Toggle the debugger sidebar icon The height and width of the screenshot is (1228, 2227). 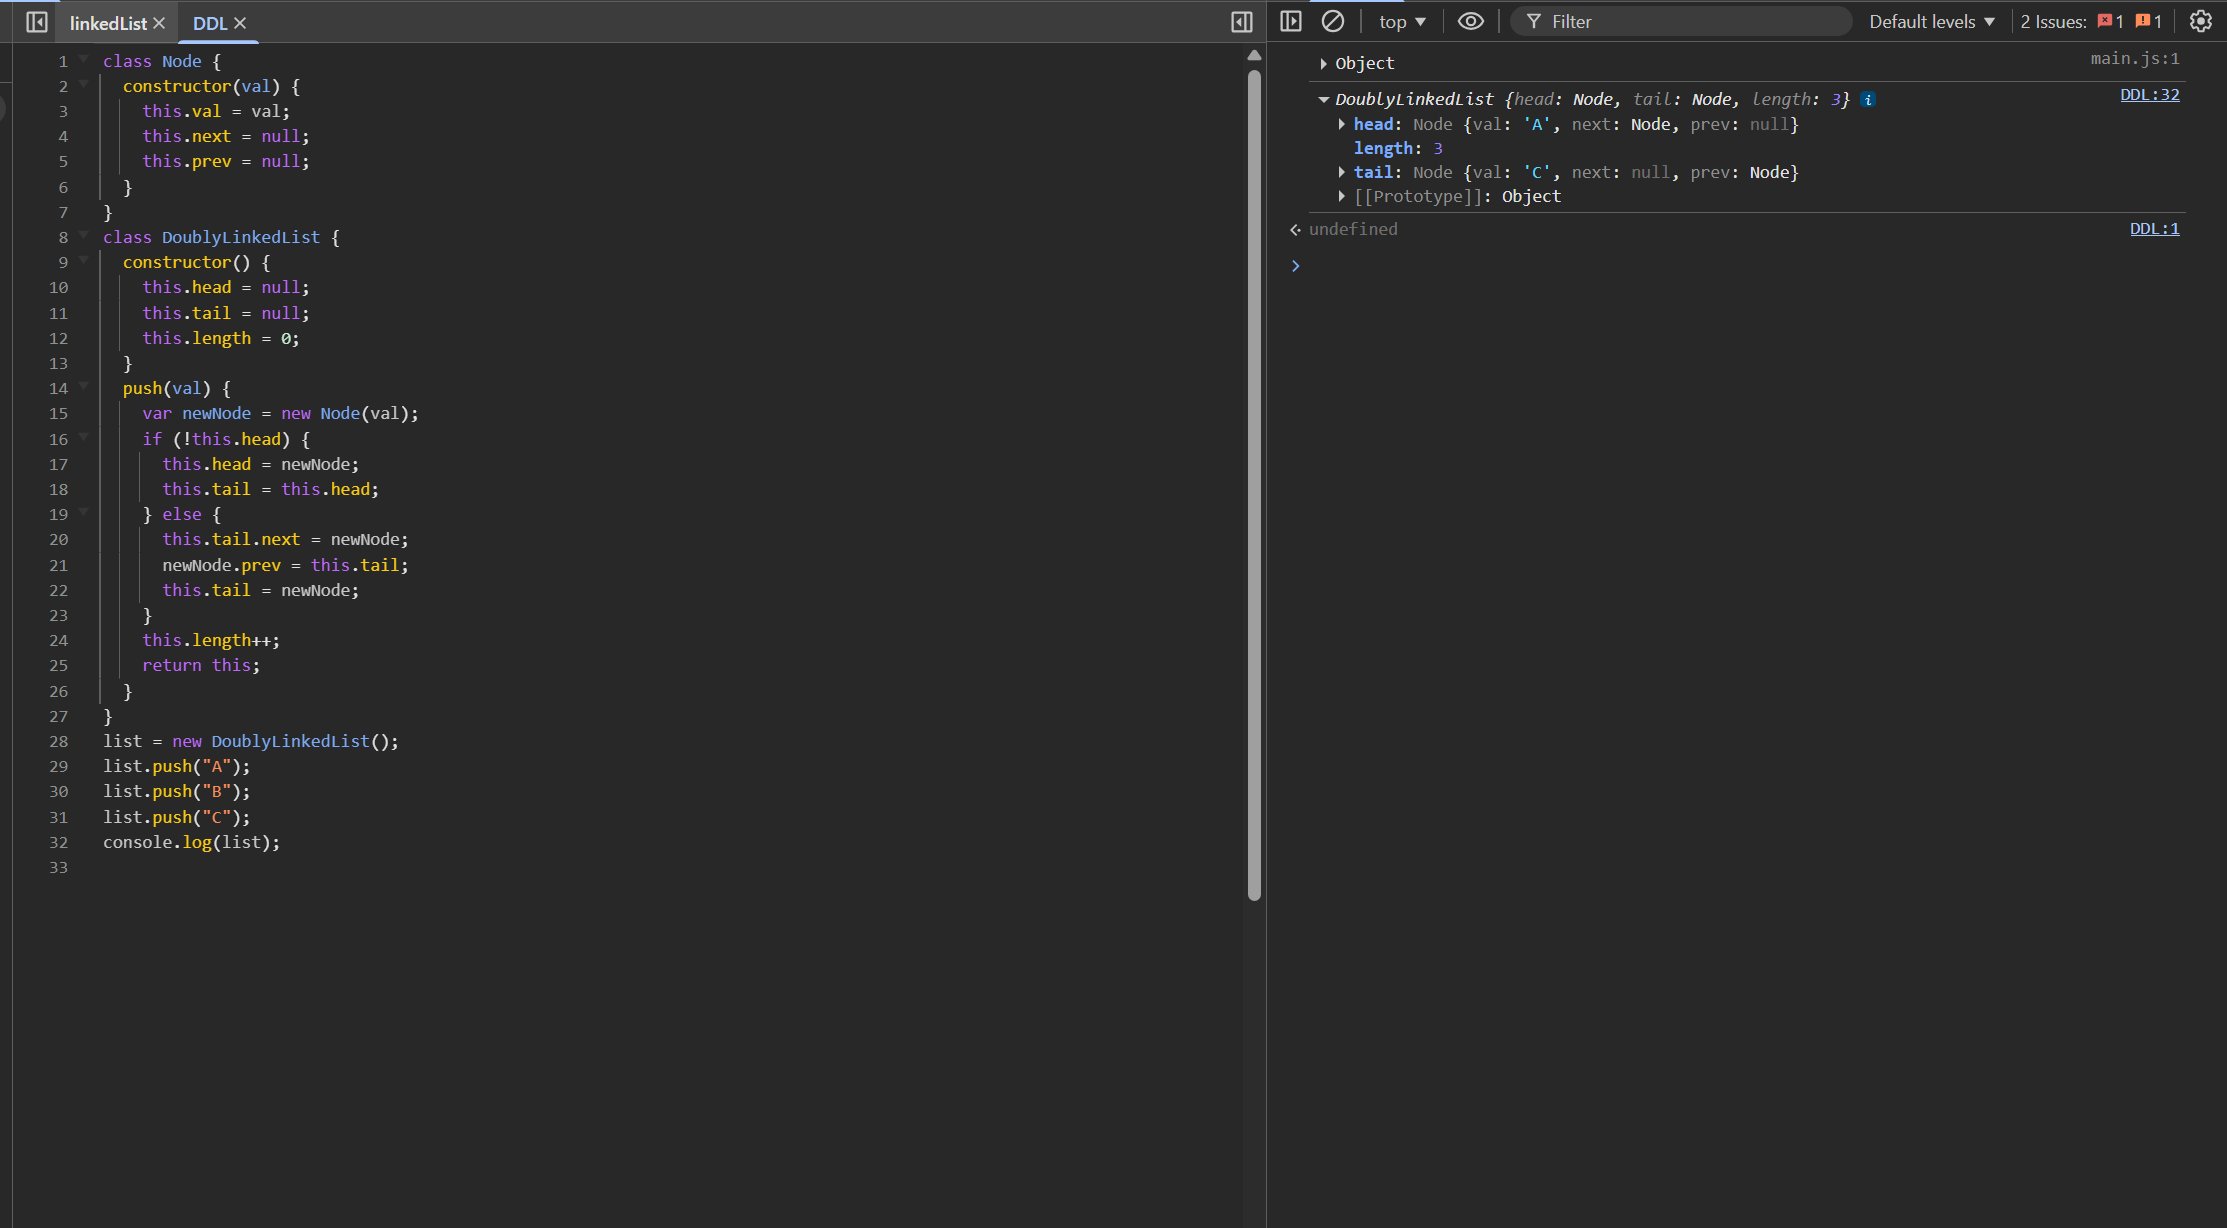pos(1241,22)
